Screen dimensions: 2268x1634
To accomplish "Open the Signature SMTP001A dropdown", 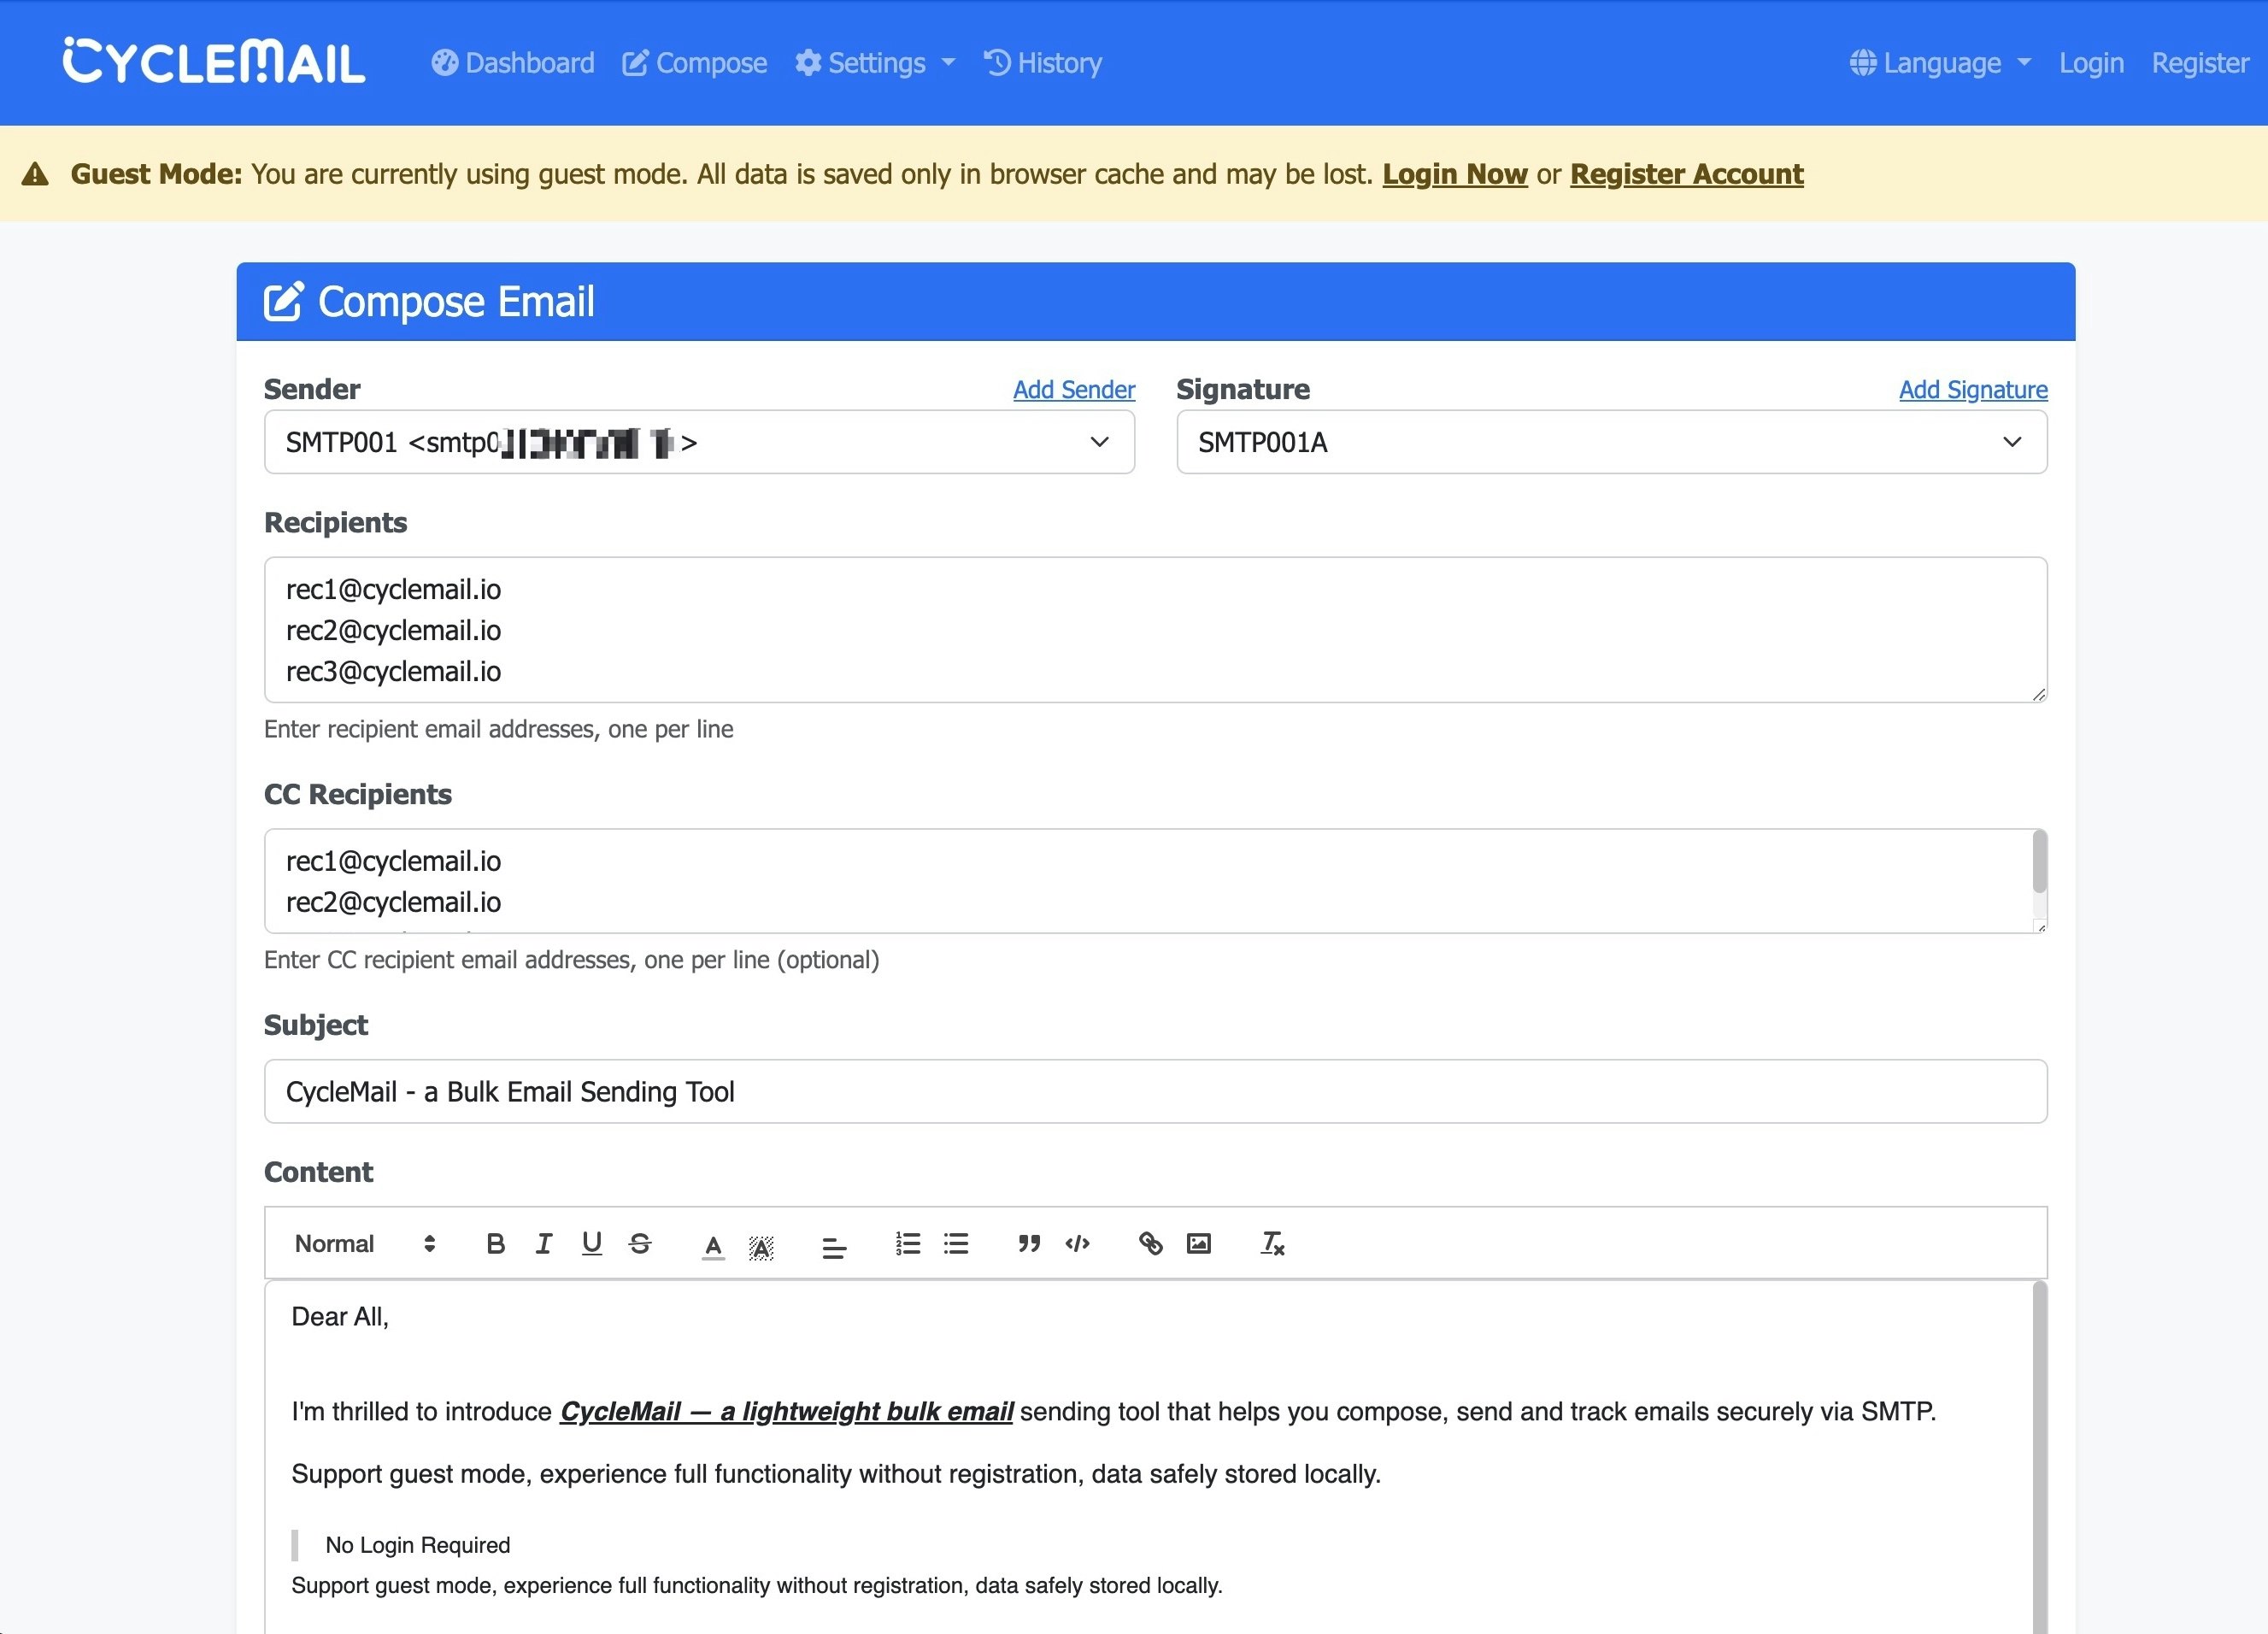I will click(1611, 442).
